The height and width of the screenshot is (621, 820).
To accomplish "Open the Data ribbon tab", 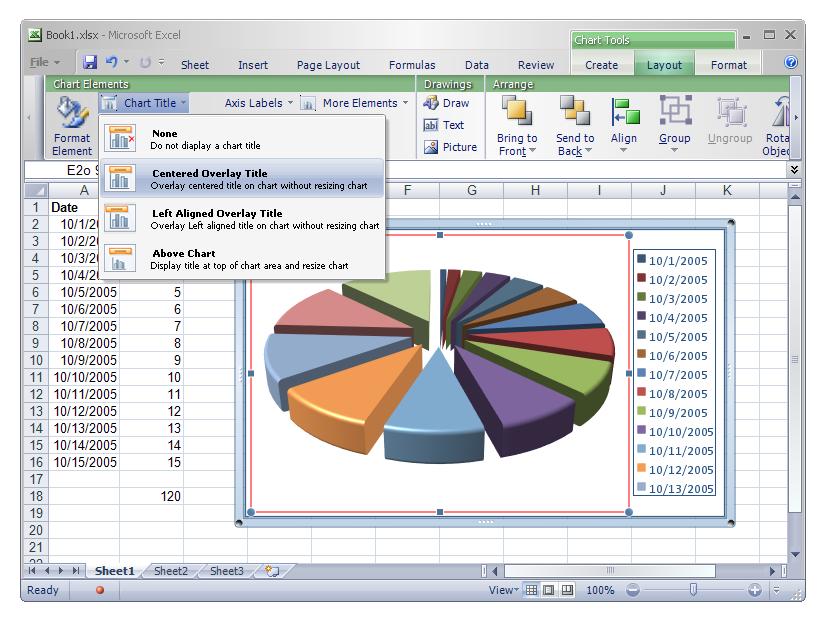I will pyautogui.click(x=477, y=65).
